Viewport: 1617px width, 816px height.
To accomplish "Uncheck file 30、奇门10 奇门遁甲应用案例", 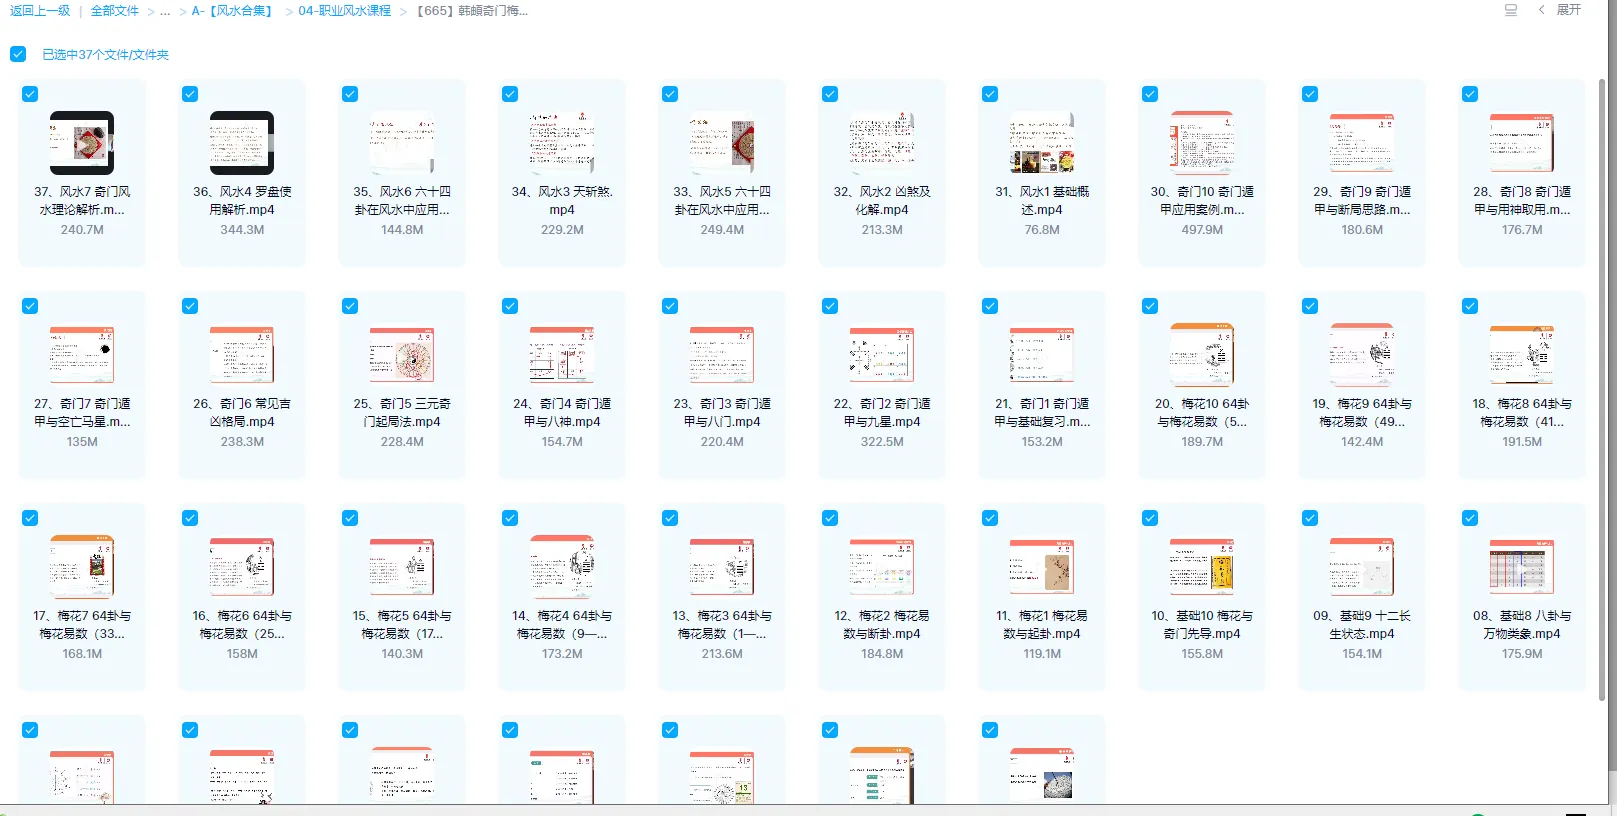I will (1150, 94).
